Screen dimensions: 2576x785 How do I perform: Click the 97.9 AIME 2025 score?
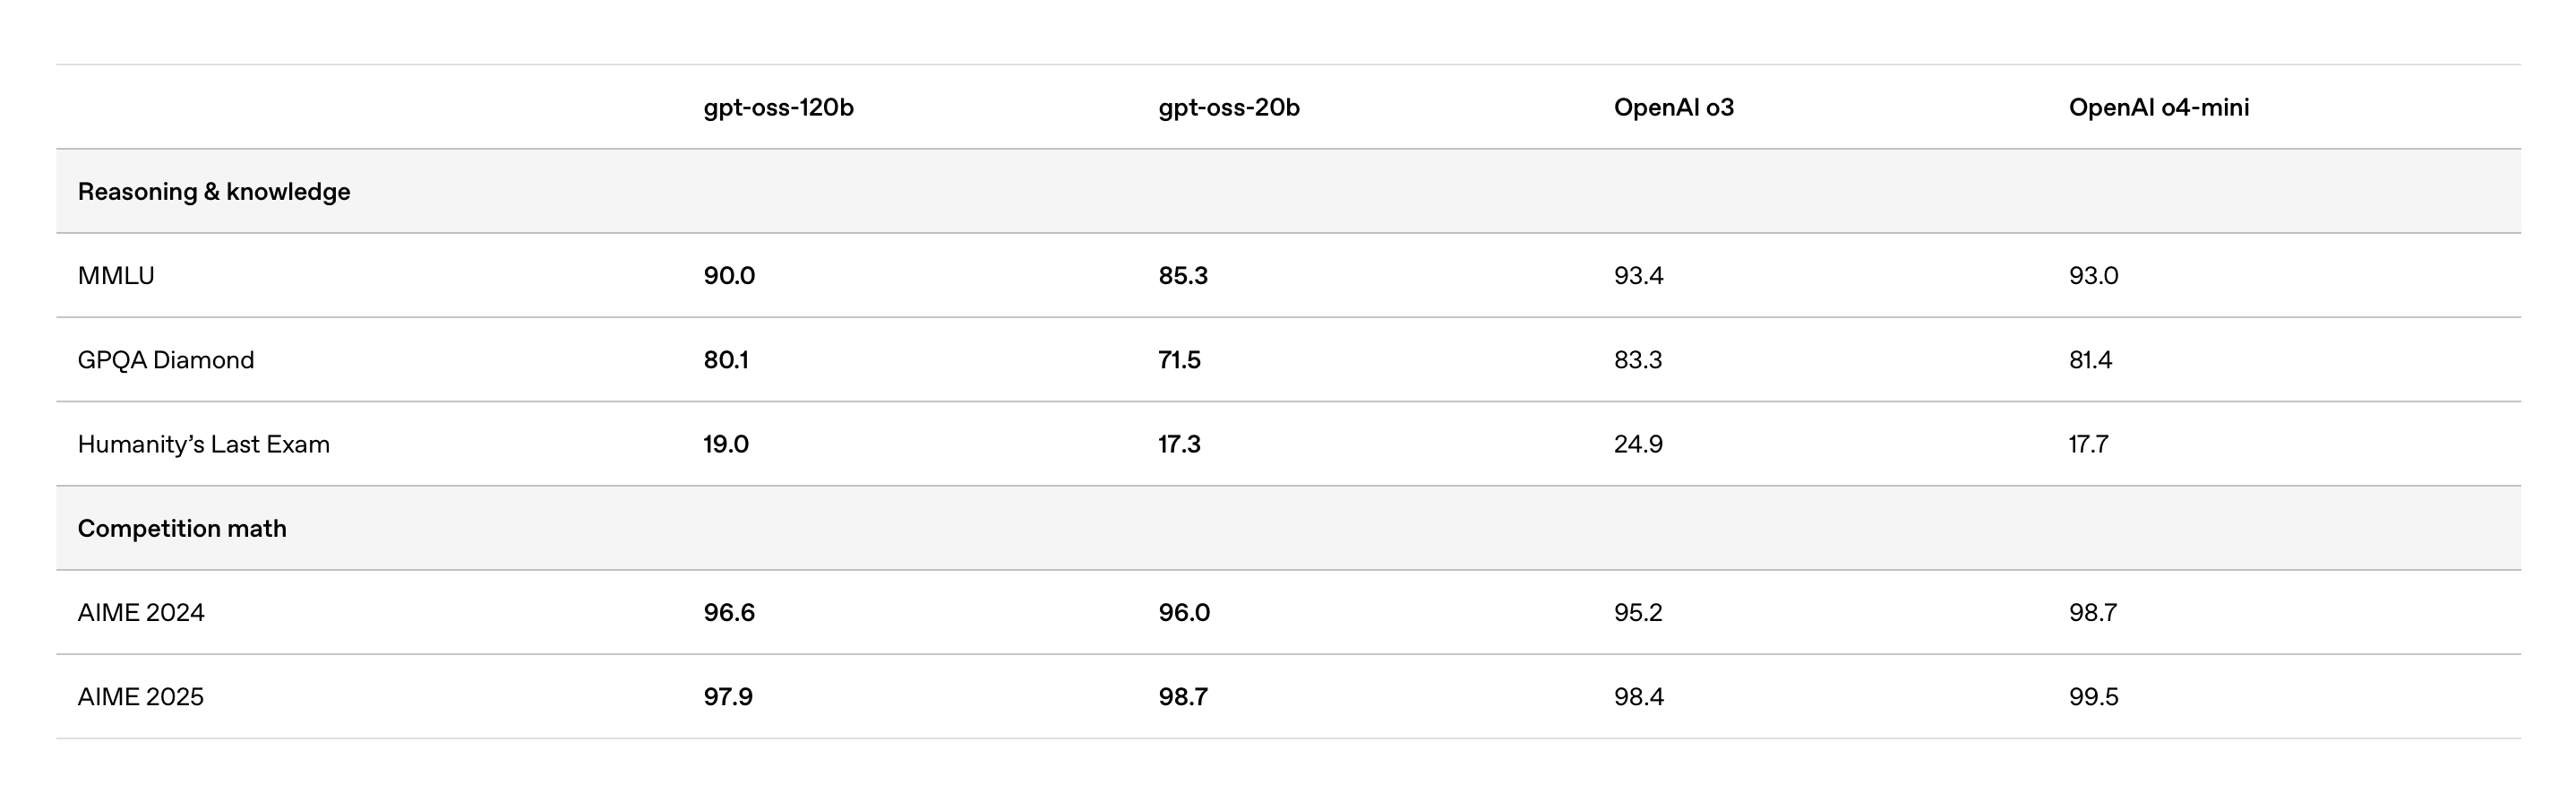728,697
